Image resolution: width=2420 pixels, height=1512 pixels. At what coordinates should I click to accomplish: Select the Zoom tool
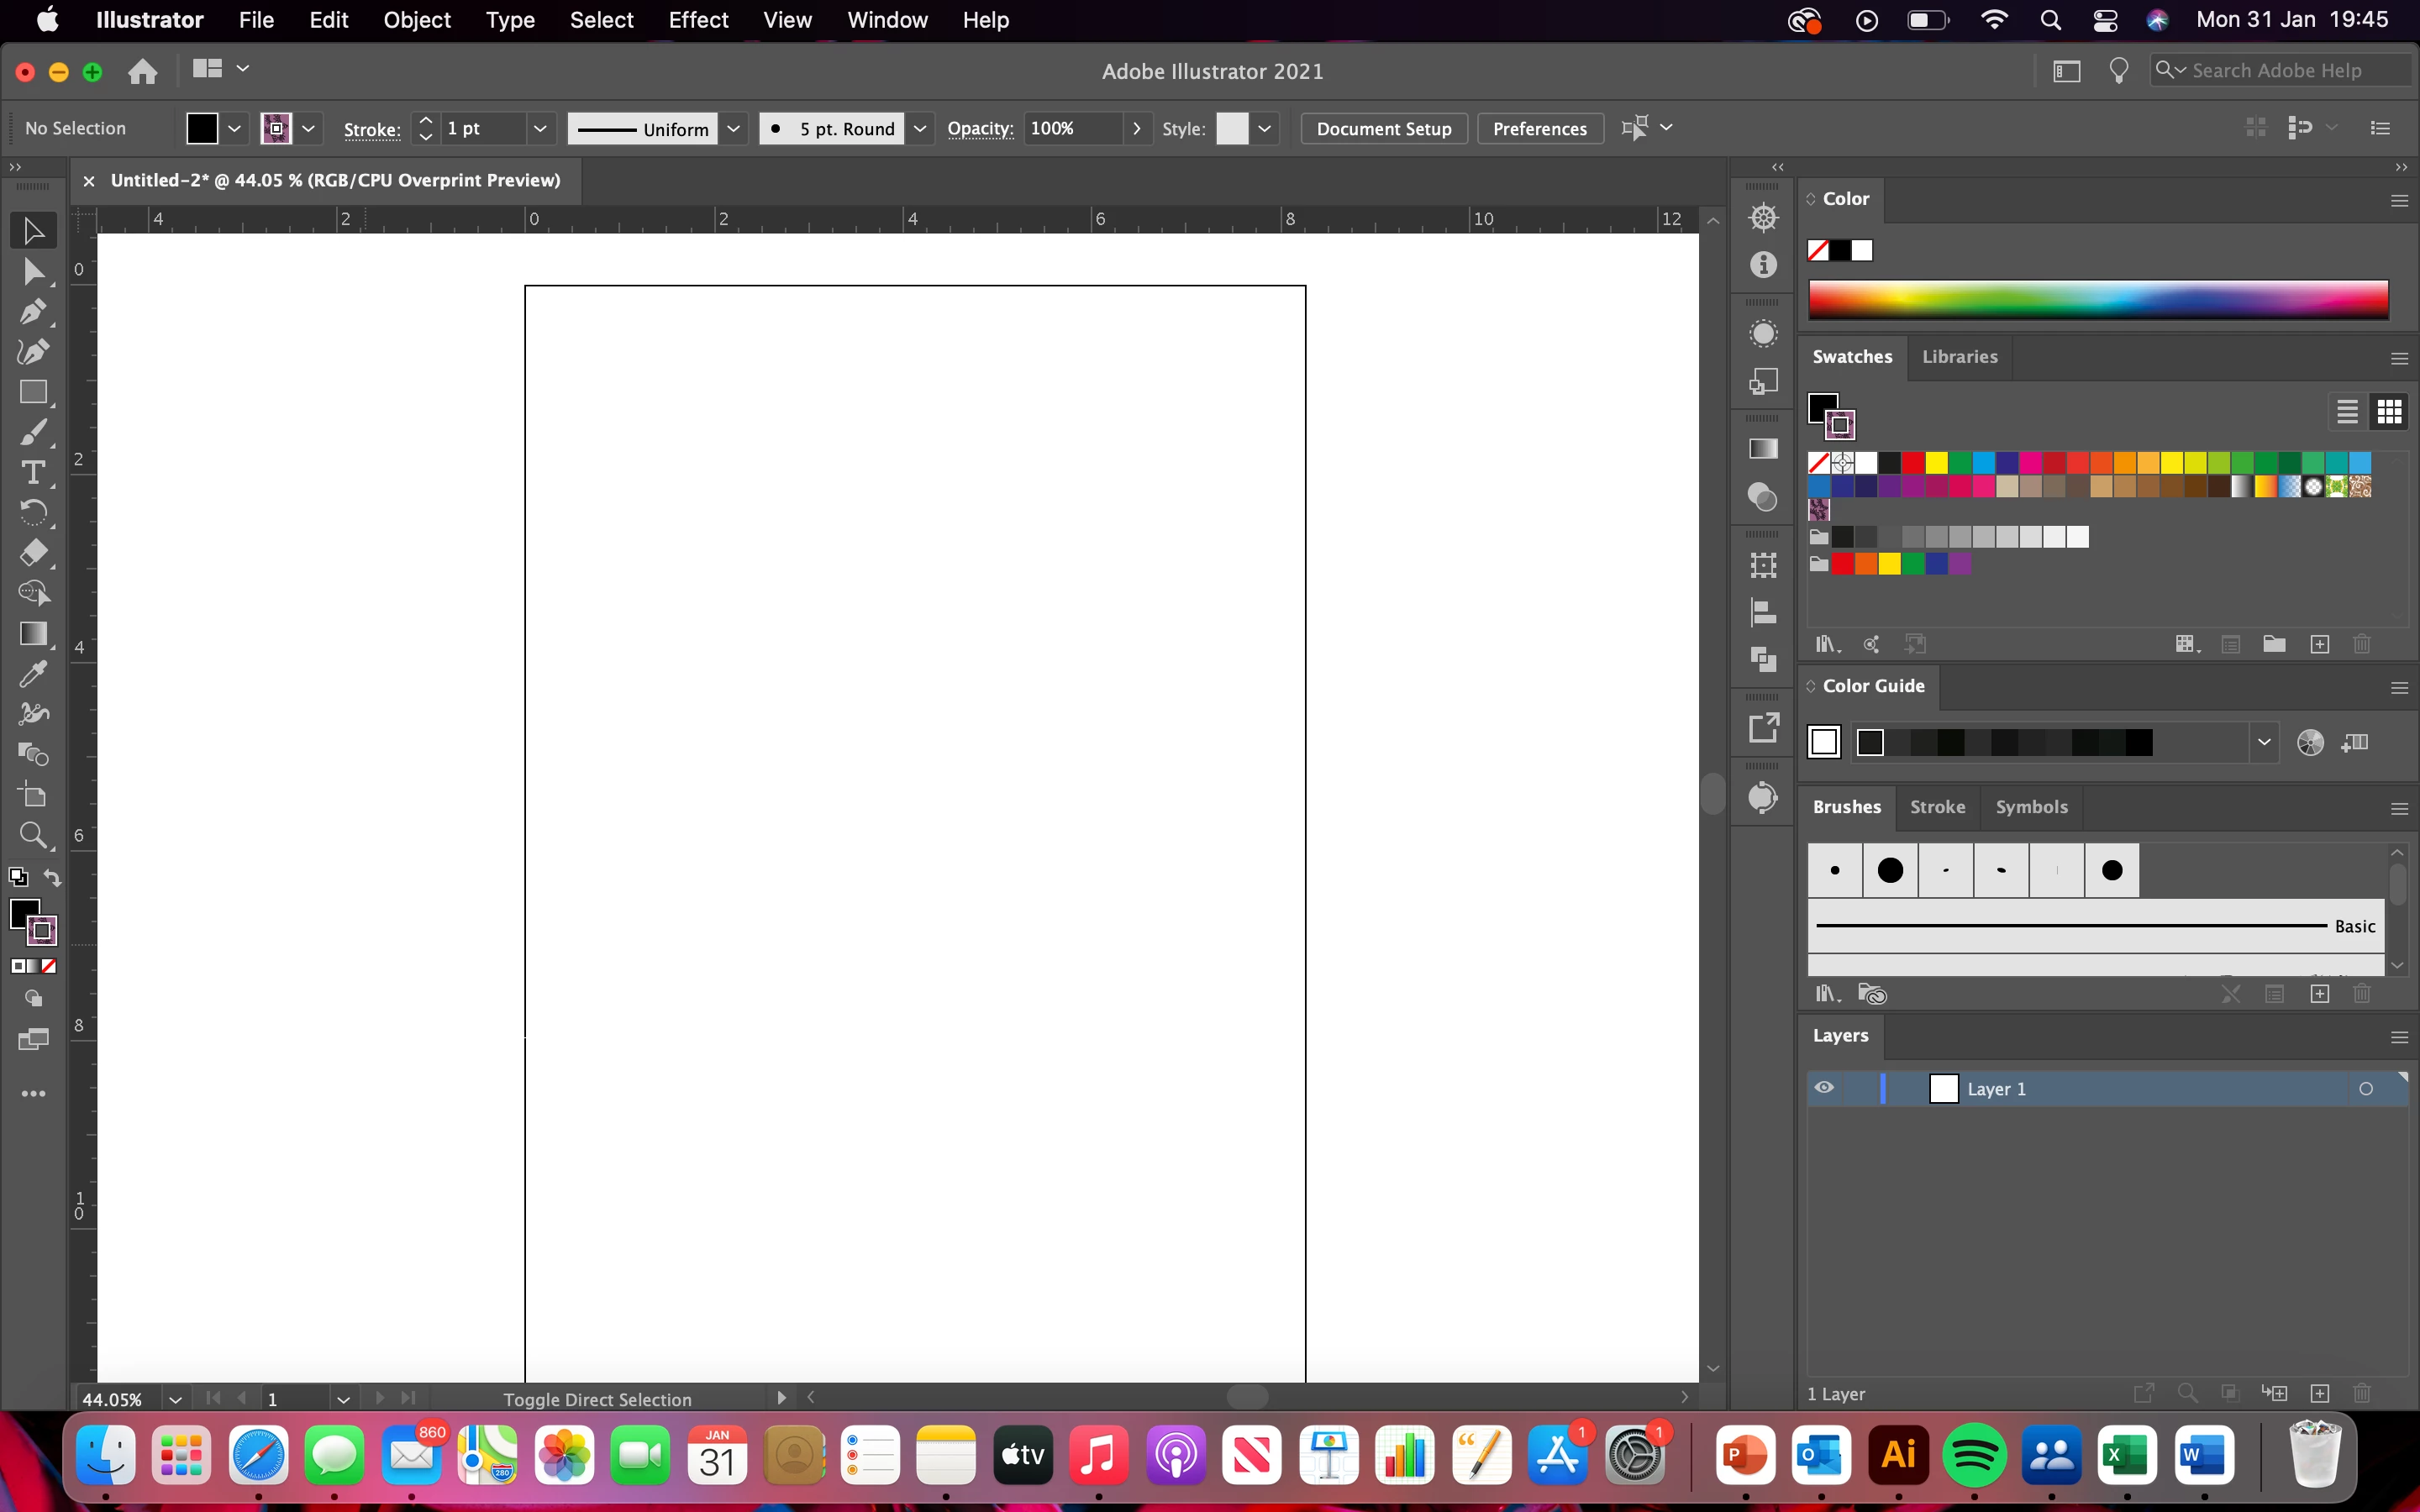click(x=33, y=835)
